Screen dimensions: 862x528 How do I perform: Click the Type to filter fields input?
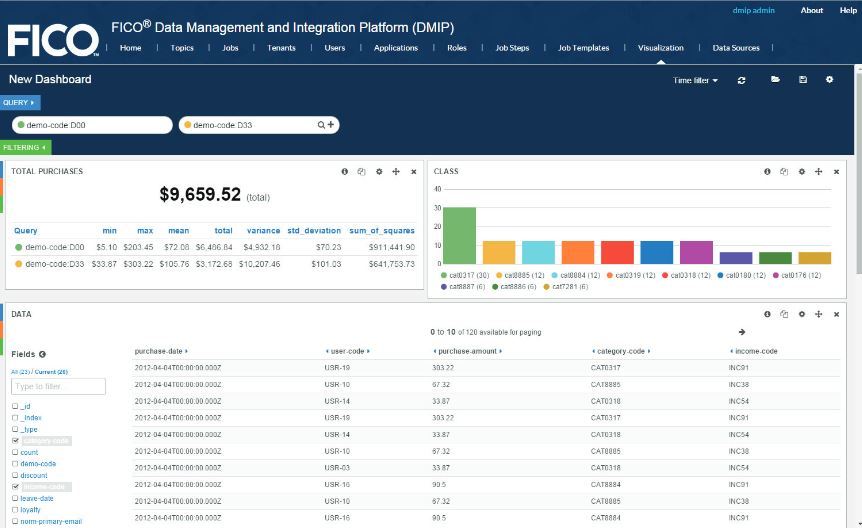click(58, 386)
